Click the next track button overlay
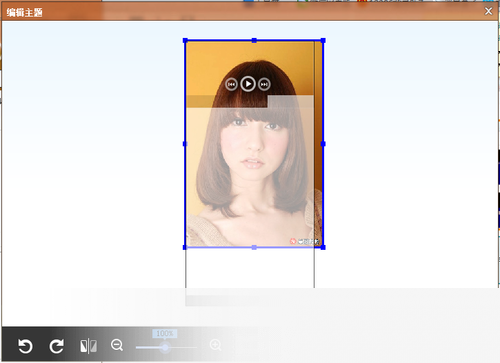This screenshot has width=500, height=363. click(264, 84)
